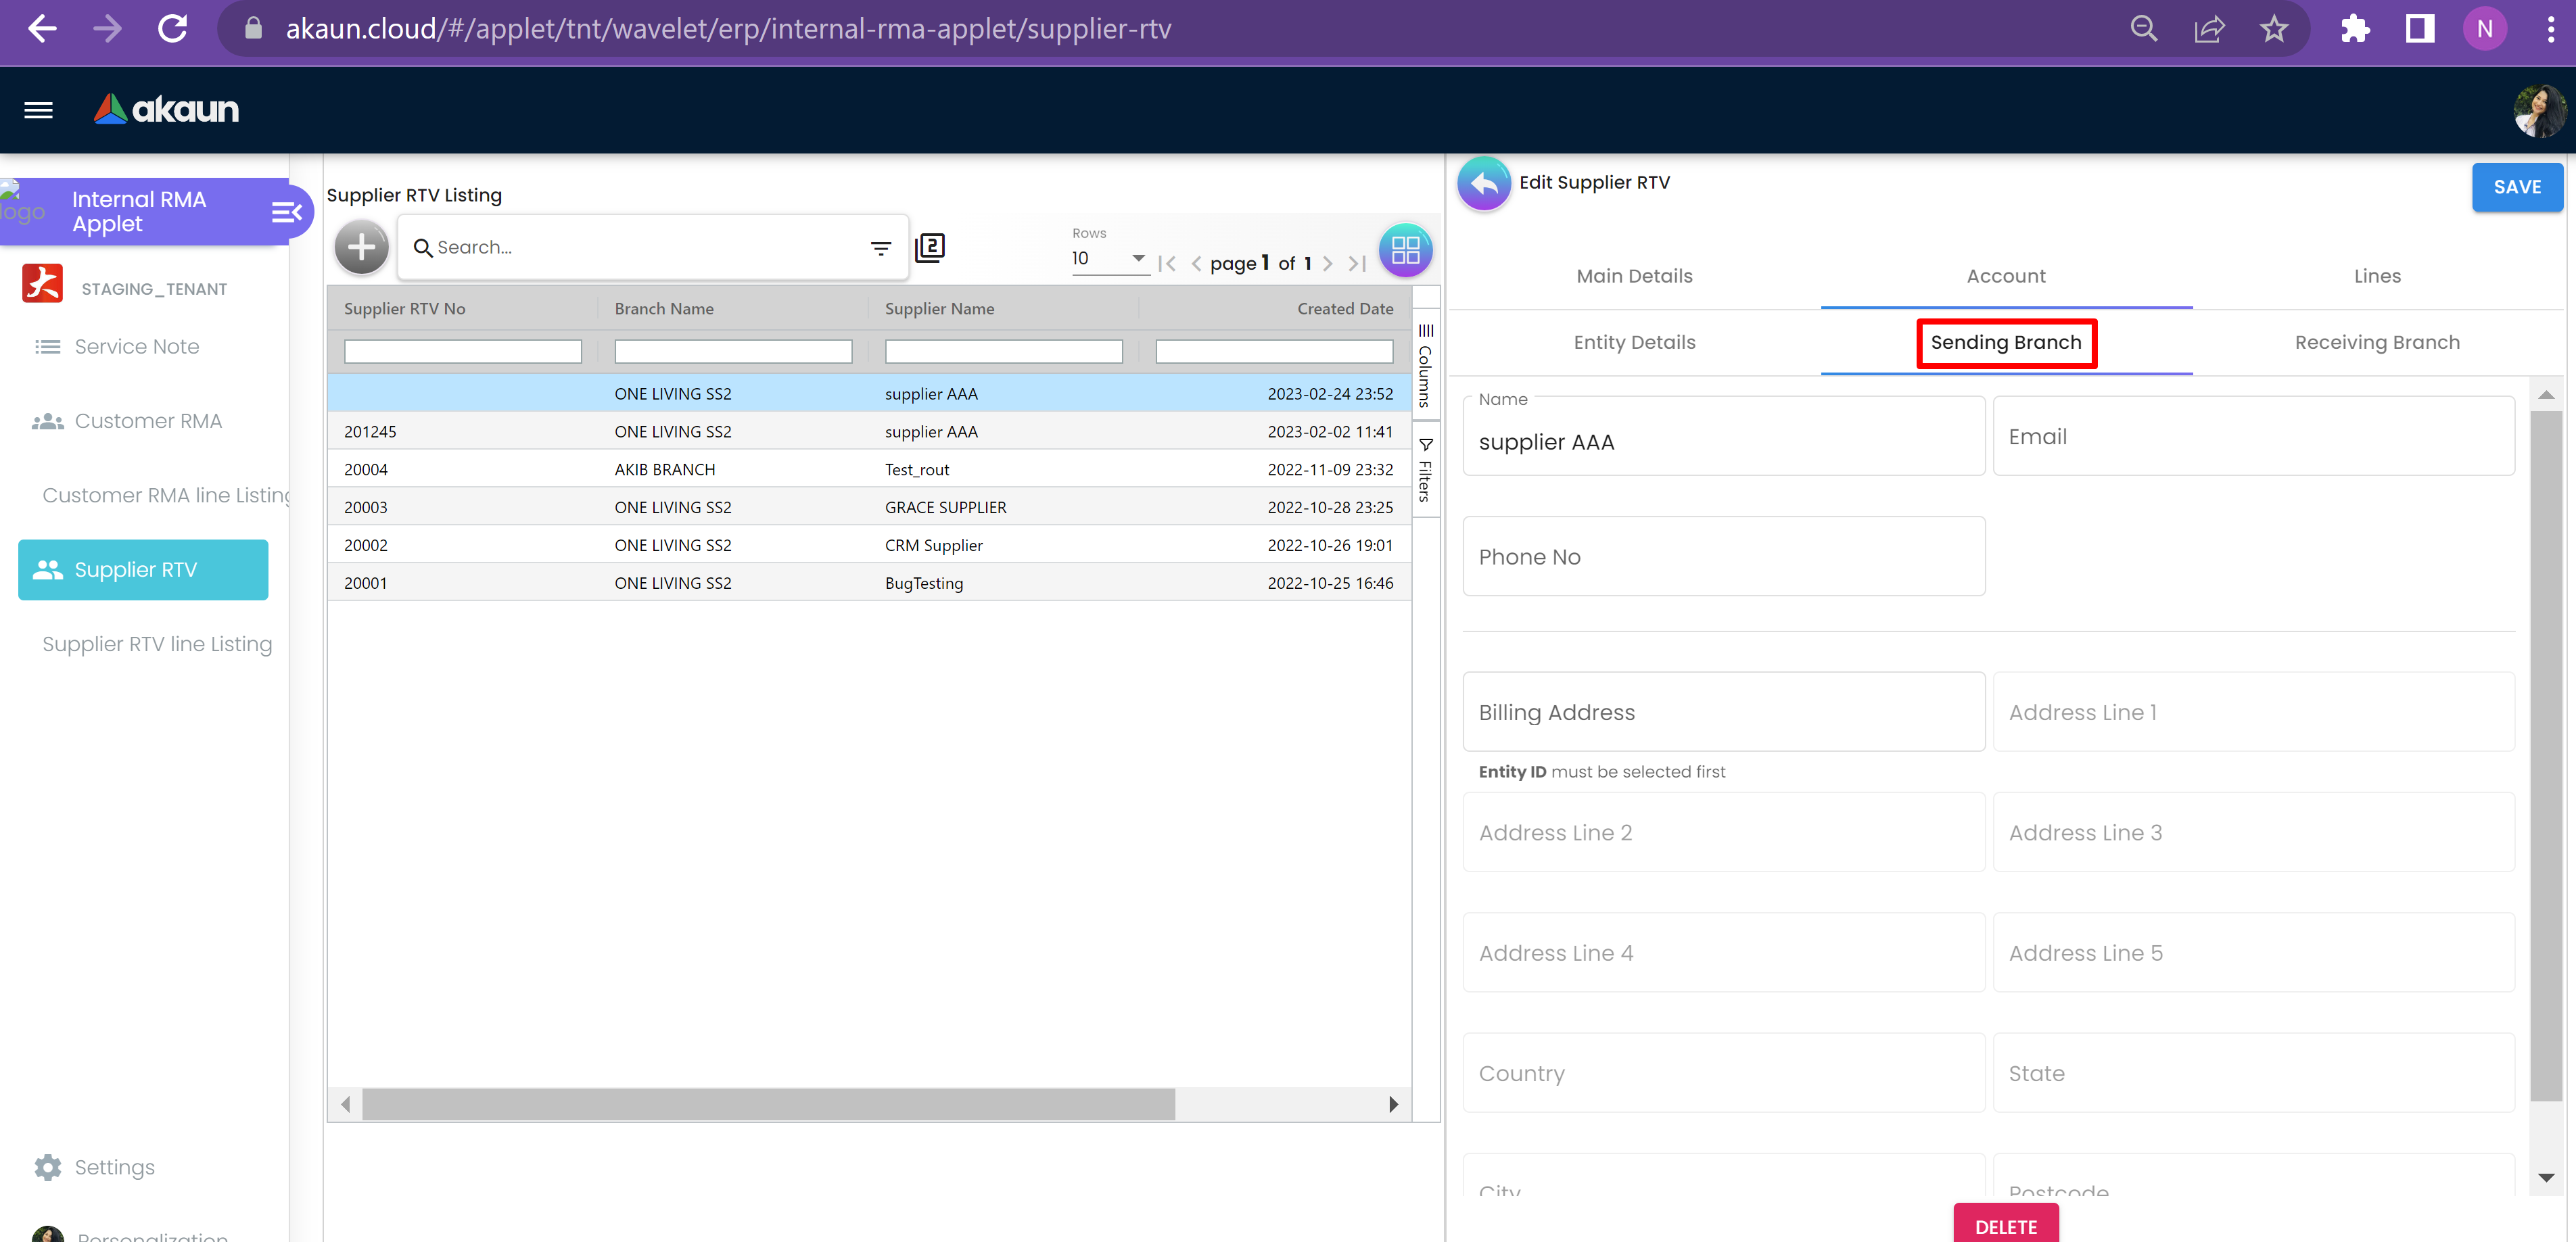This screenshot has height=1242, width=2576.
Task: Open the Columns side panel
Action: click(x=1425, y=365)
